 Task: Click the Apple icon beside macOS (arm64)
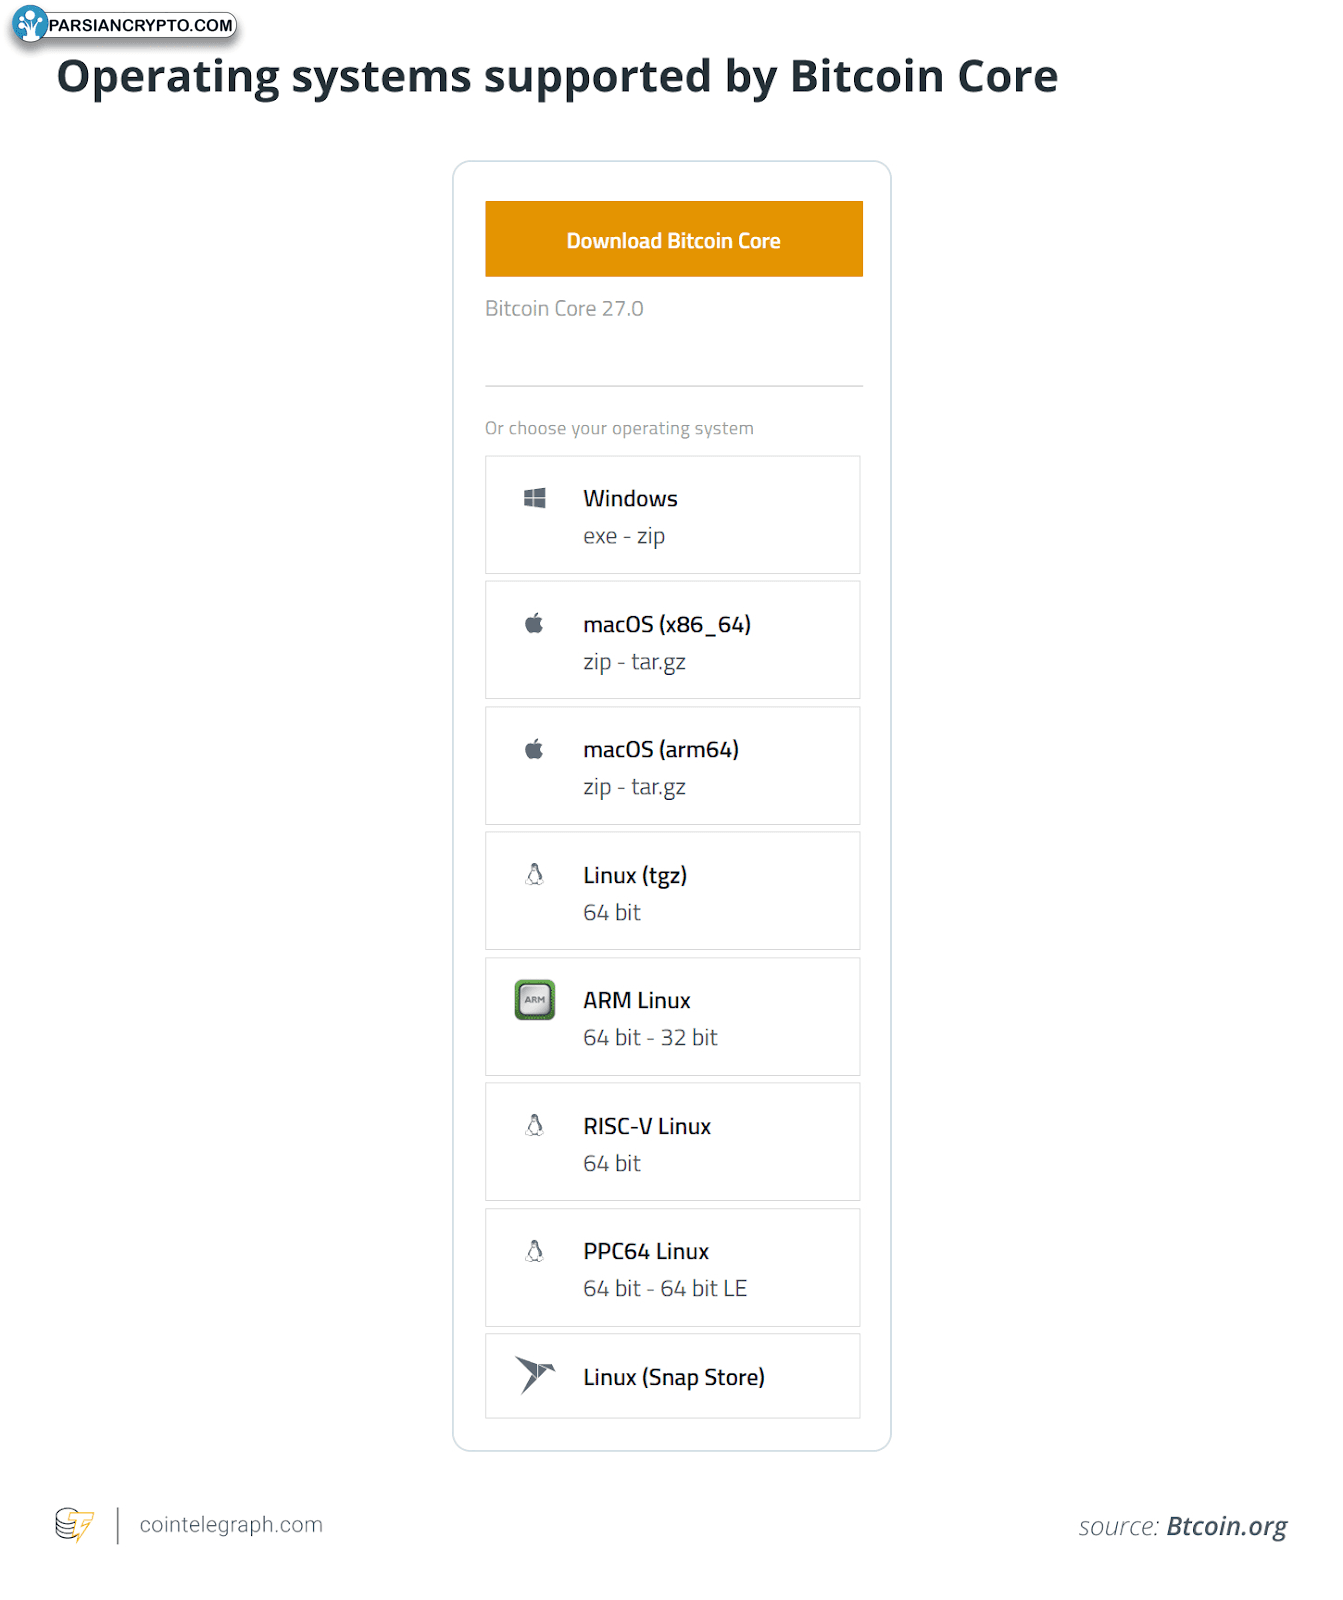click(x=534, y=749)
